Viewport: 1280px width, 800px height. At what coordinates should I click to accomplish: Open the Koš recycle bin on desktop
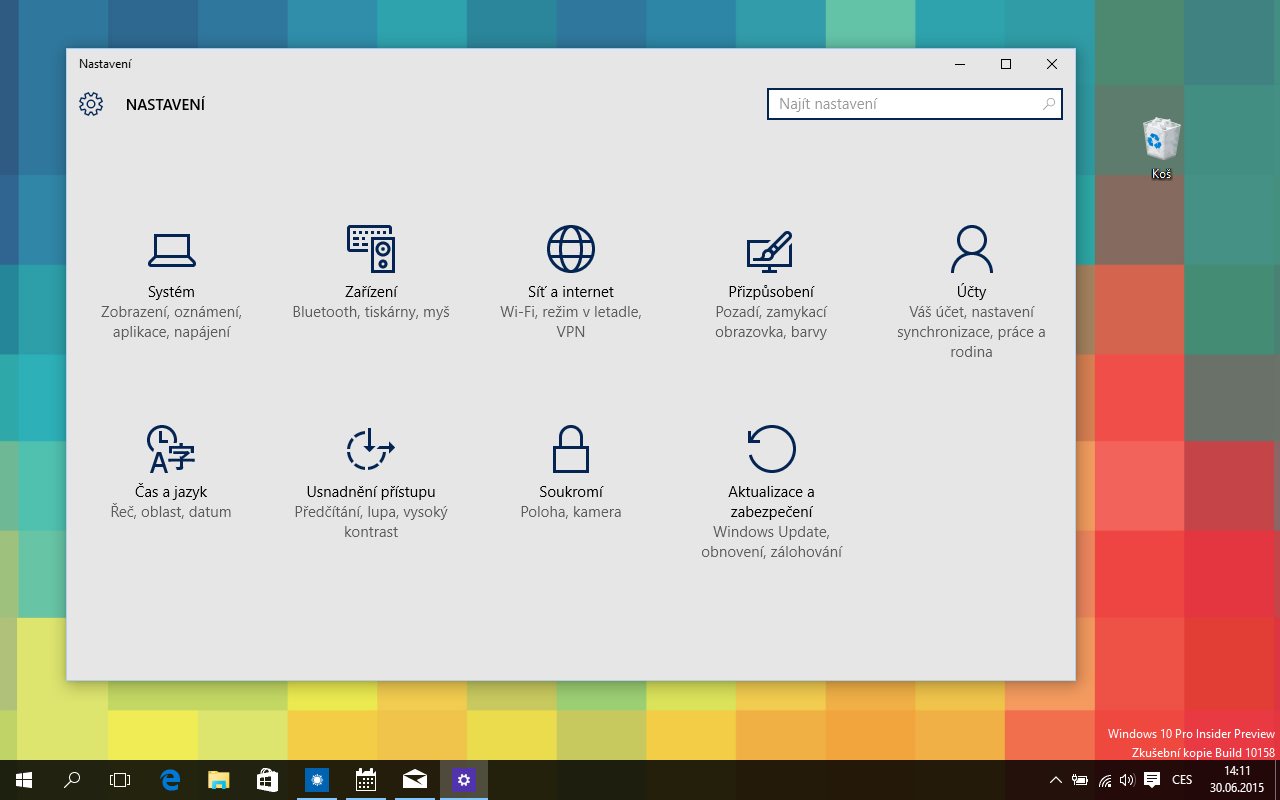(1161, 150)
